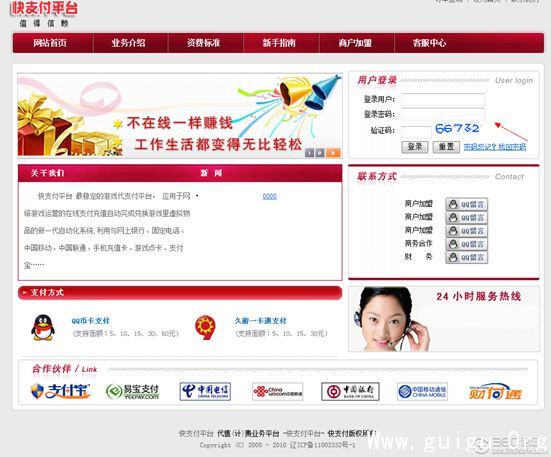
Task: Open the 易宝支付 YeePay partner logo
Action: pos(133,391)
